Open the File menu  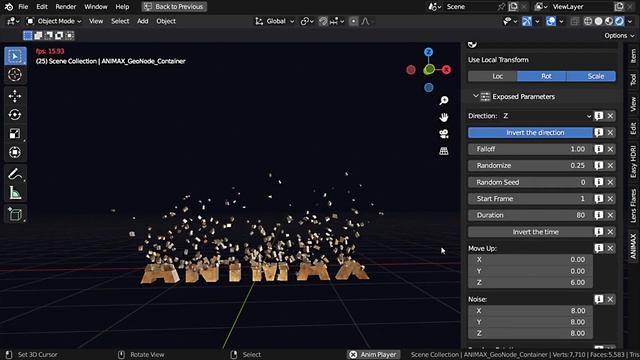point(23,7)
